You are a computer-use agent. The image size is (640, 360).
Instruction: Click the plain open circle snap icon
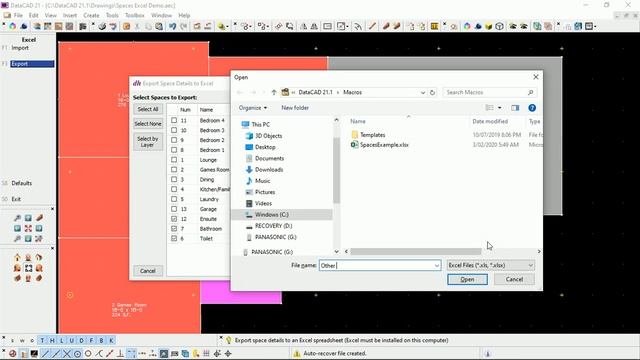(x=88, y=353)
